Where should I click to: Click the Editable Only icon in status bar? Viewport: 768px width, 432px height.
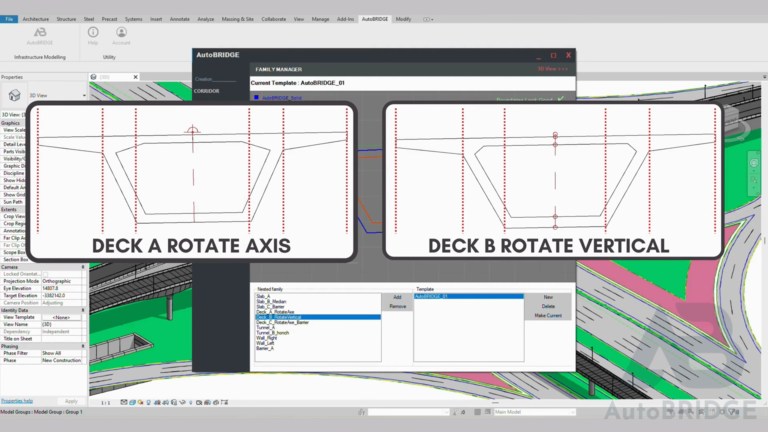coord(456,412)
